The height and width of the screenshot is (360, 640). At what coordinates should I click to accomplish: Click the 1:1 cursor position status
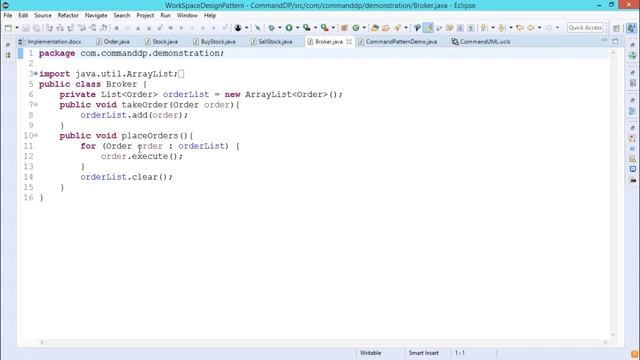point(460,353)
